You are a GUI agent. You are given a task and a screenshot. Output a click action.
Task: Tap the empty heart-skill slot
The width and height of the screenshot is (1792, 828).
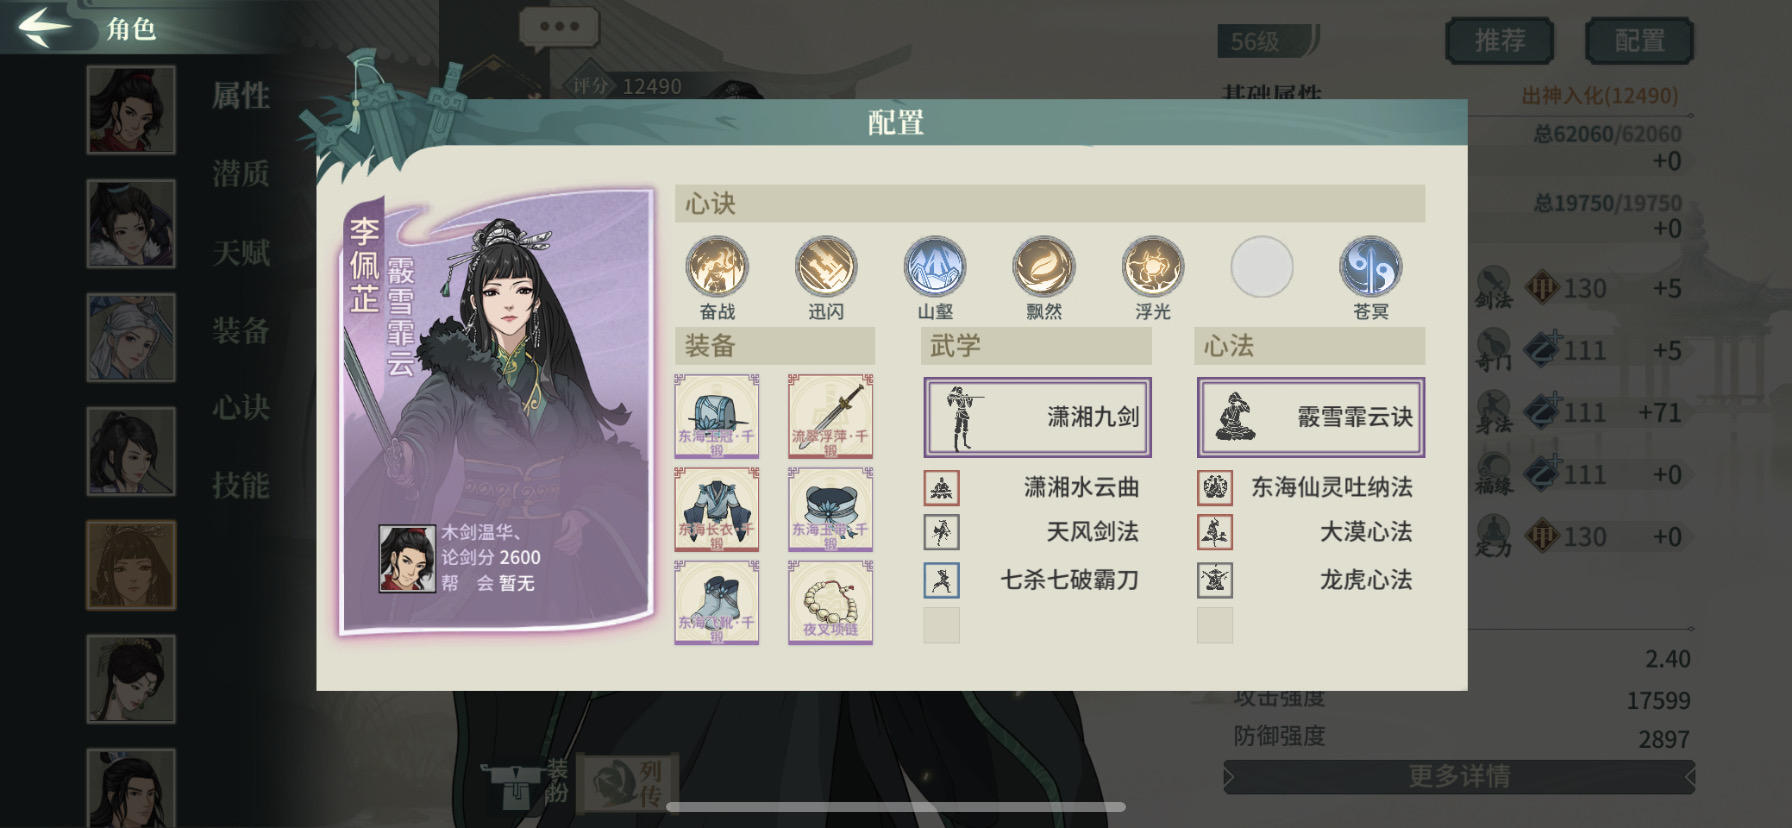pos(1262,267)
